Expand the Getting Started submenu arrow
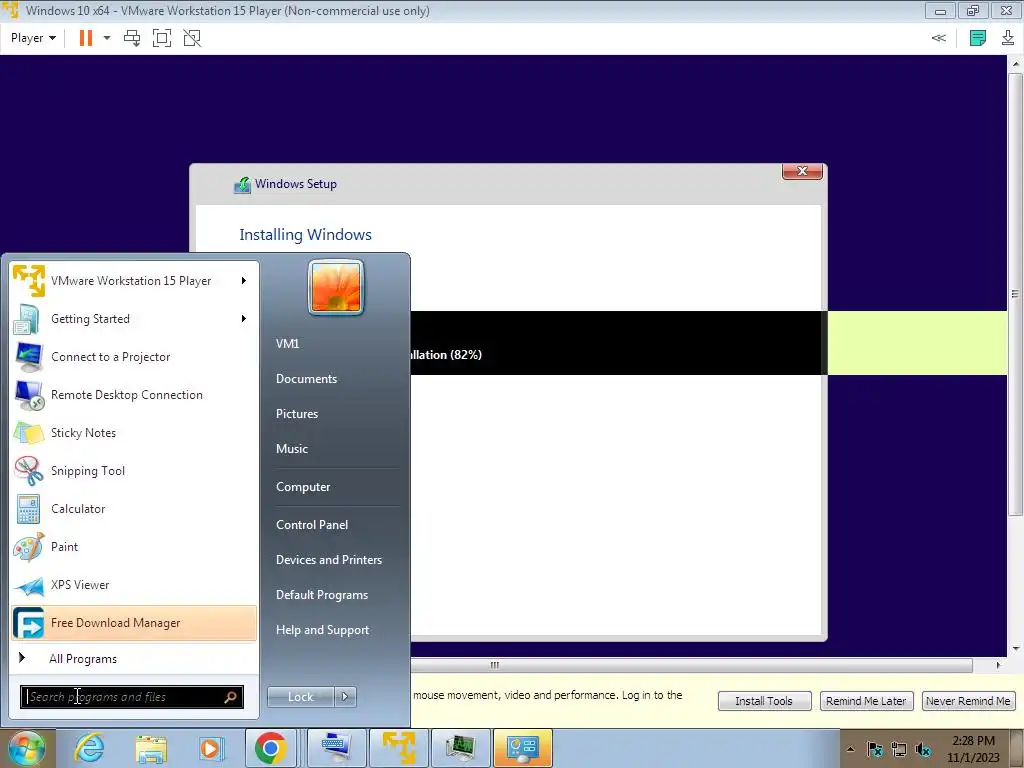The image size is (1024, 768). point(244,319)
